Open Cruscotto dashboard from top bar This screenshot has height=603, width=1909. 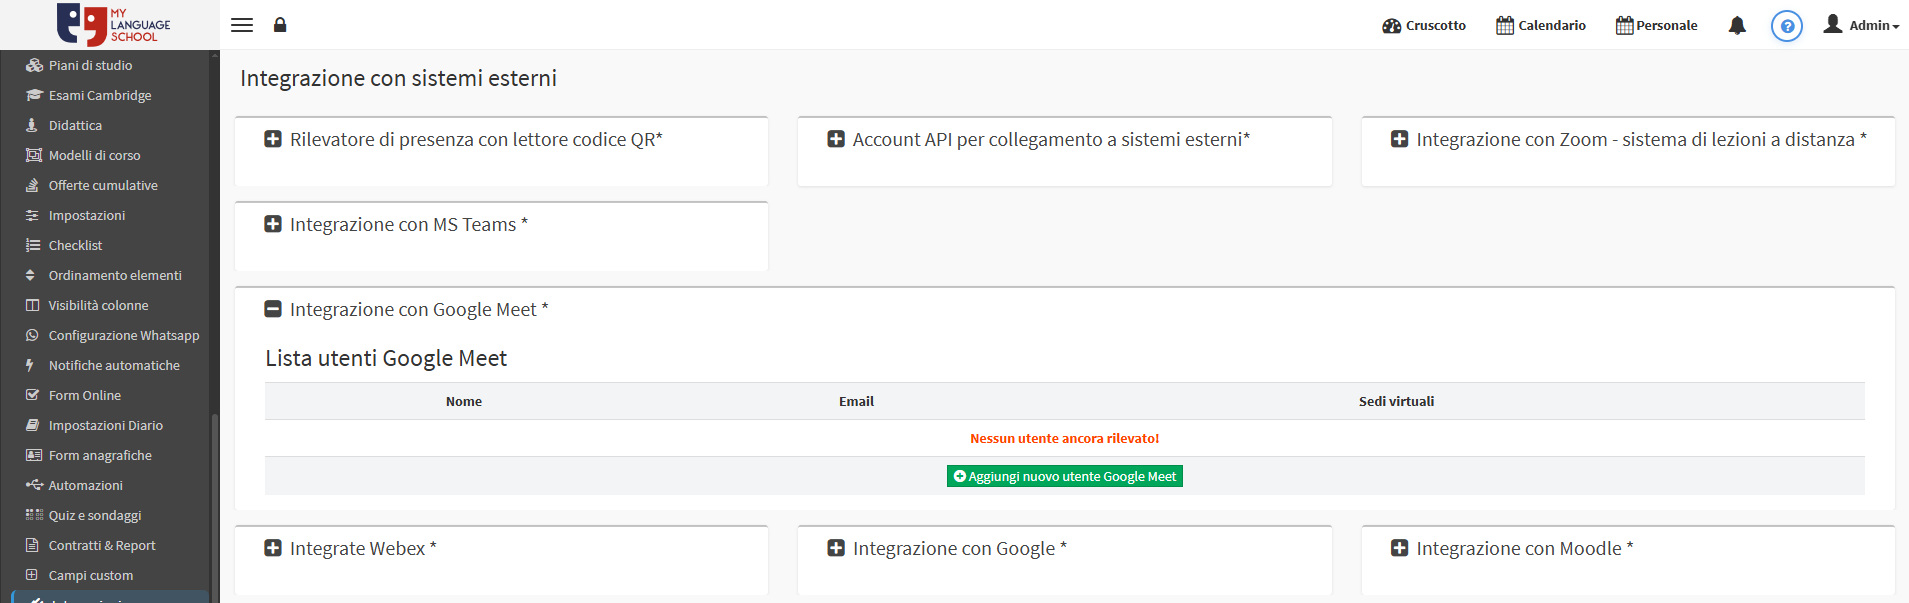(x=1424, y=26)
